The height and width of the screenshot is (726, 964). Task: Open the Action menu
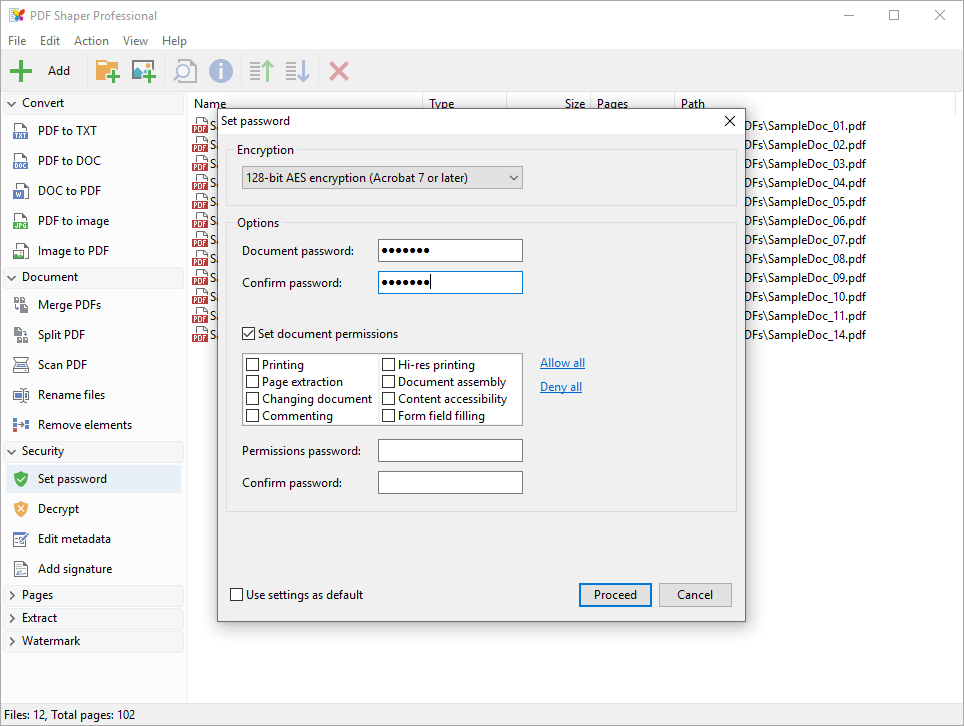tap(91, 41)
